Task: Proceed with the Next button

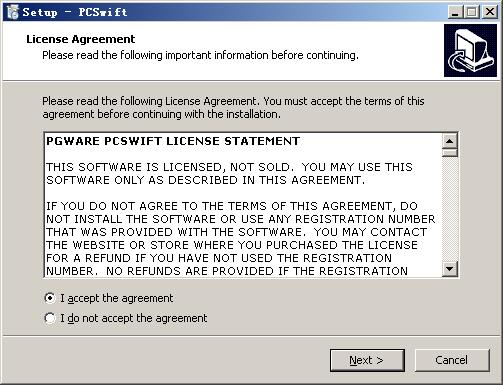Action: pyautogui.click(x=367, y=360)
